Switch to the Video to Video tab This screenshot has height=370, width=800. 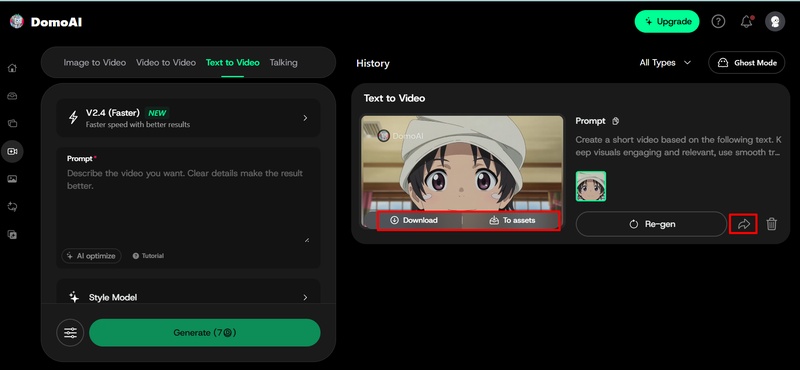pyautogui.click(x=166, y=63)
